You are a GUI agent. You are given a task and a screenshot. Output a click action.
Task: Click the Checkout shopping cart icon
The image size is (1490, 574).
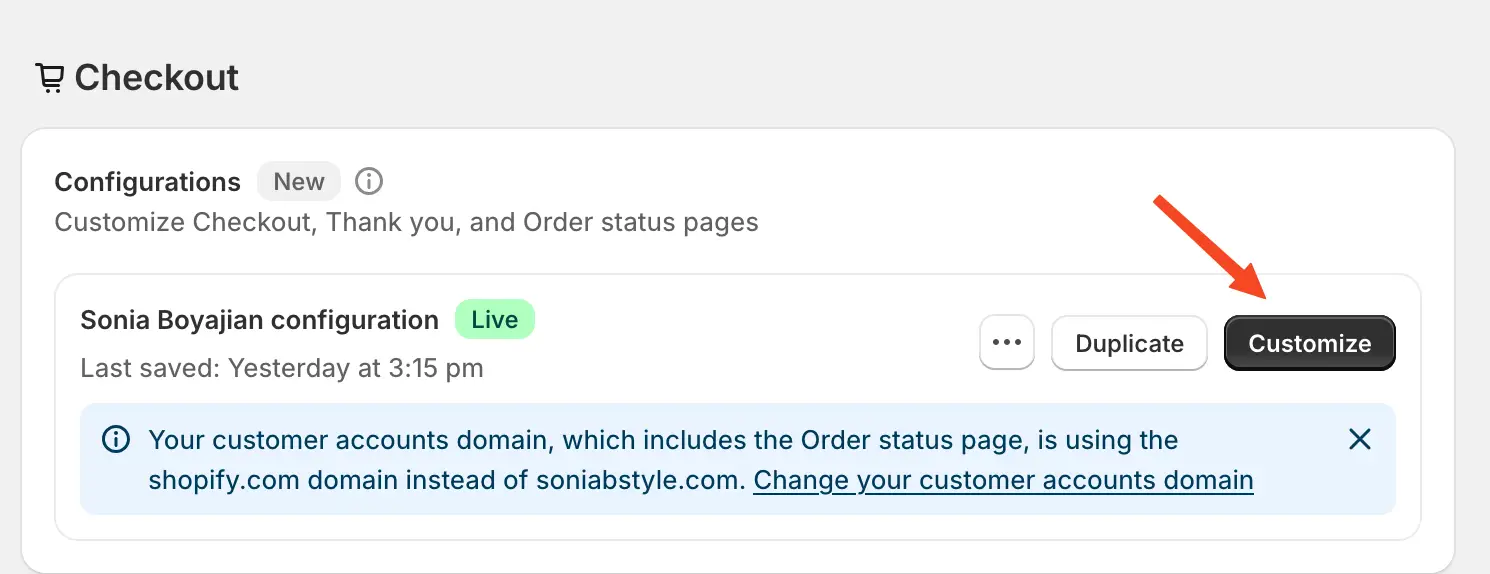(x=50, y=78)
